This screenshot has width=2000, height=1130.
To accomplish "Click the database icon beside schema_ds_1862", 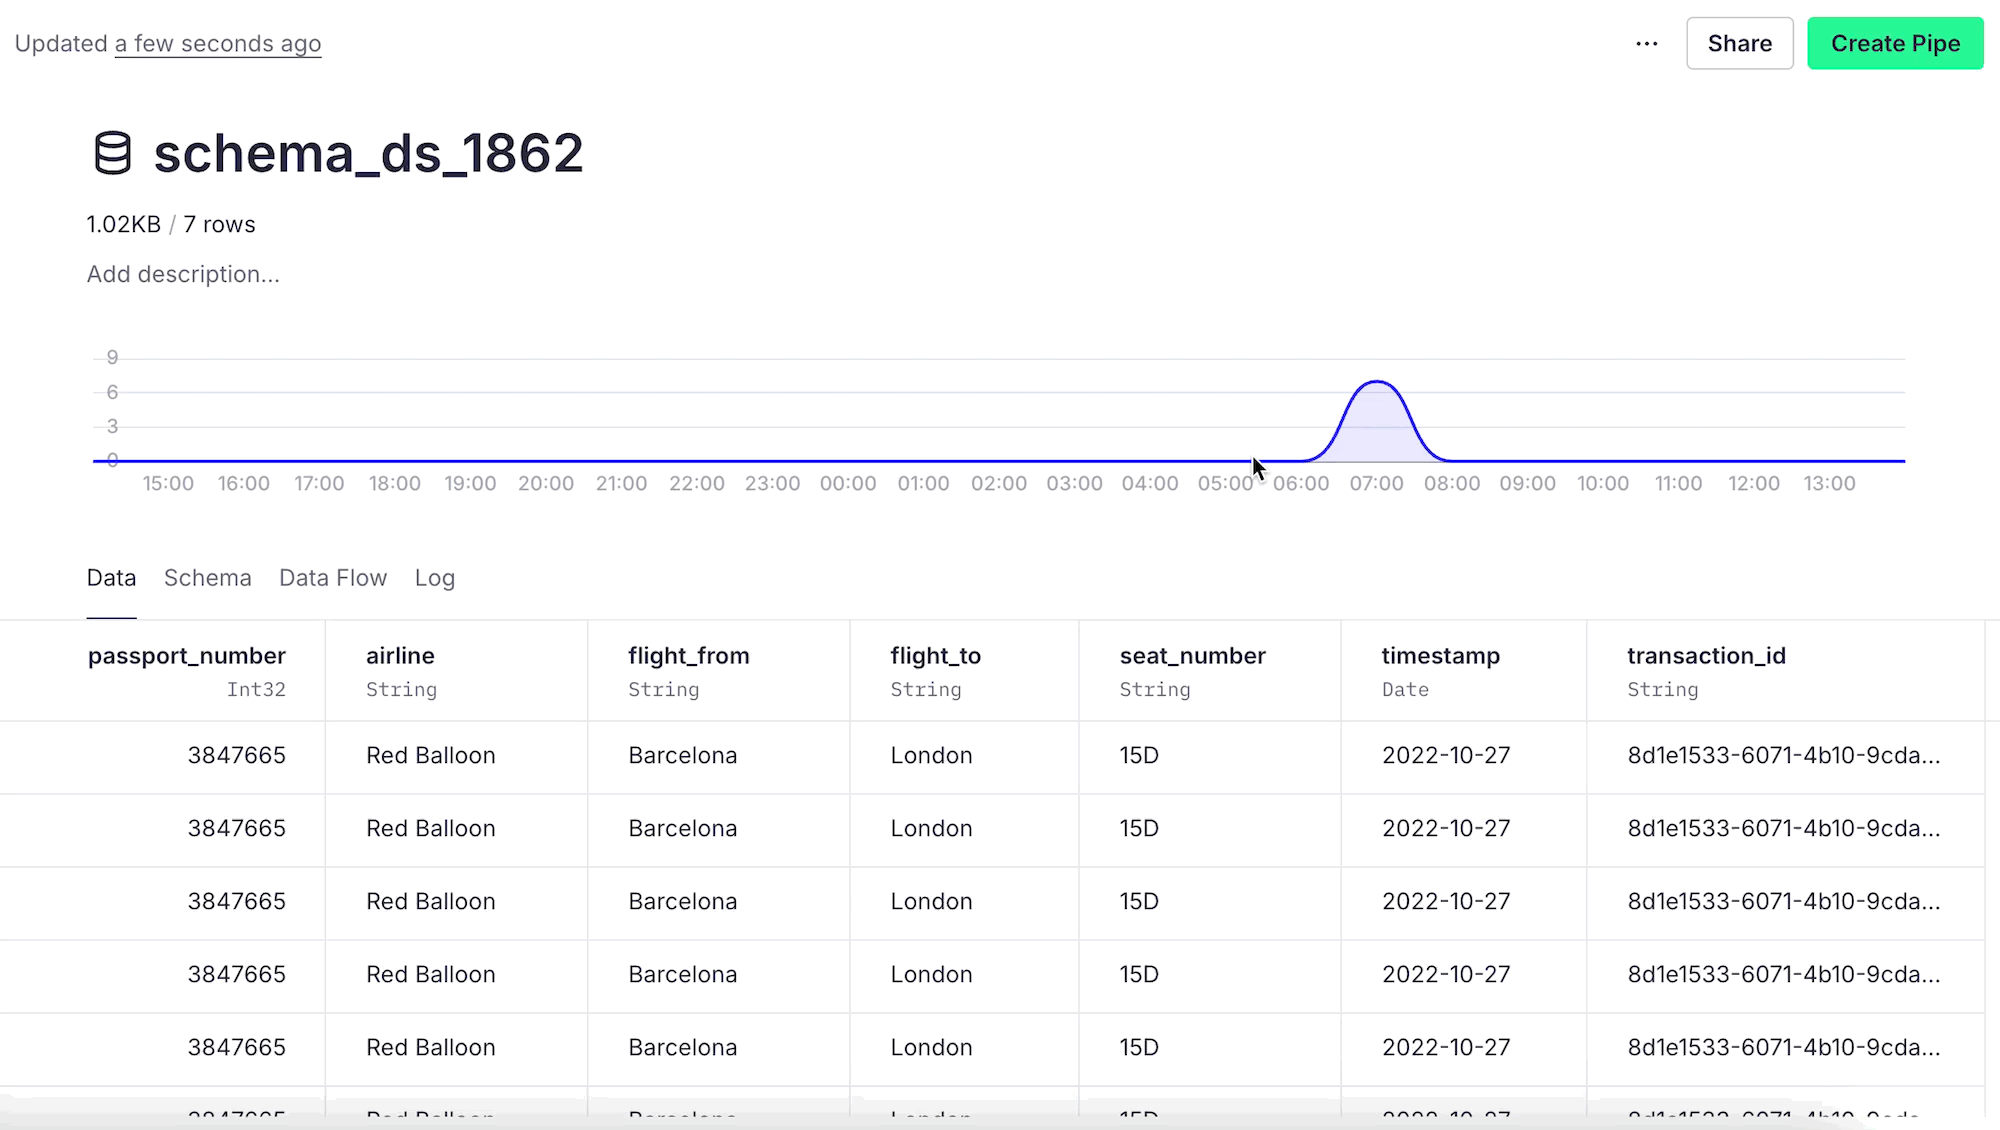I will coord(112,153).
